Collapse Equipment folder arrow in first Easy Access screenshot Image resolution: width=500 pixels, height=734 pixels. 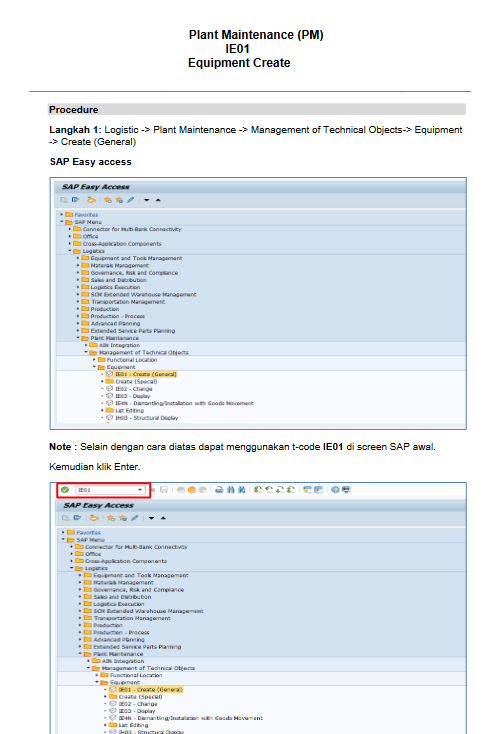(x=94, y=367)
